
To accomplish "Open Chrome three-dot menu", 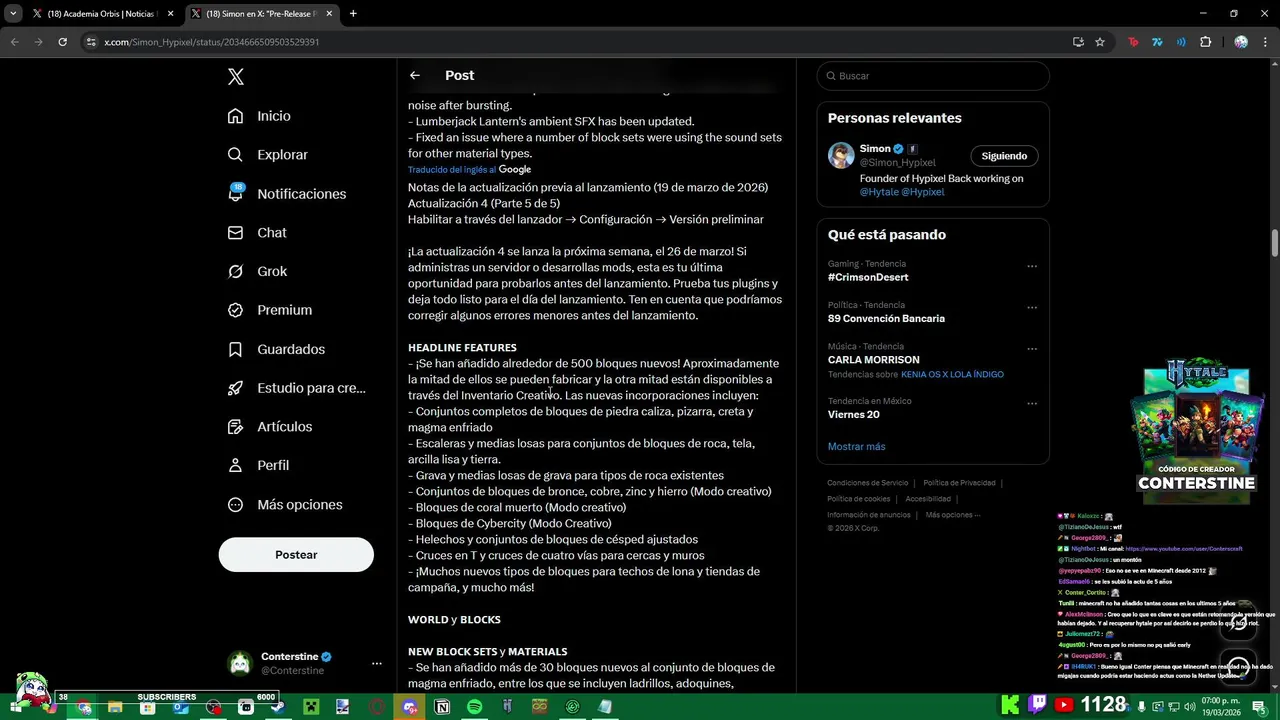I will [x=1265, y=42].
